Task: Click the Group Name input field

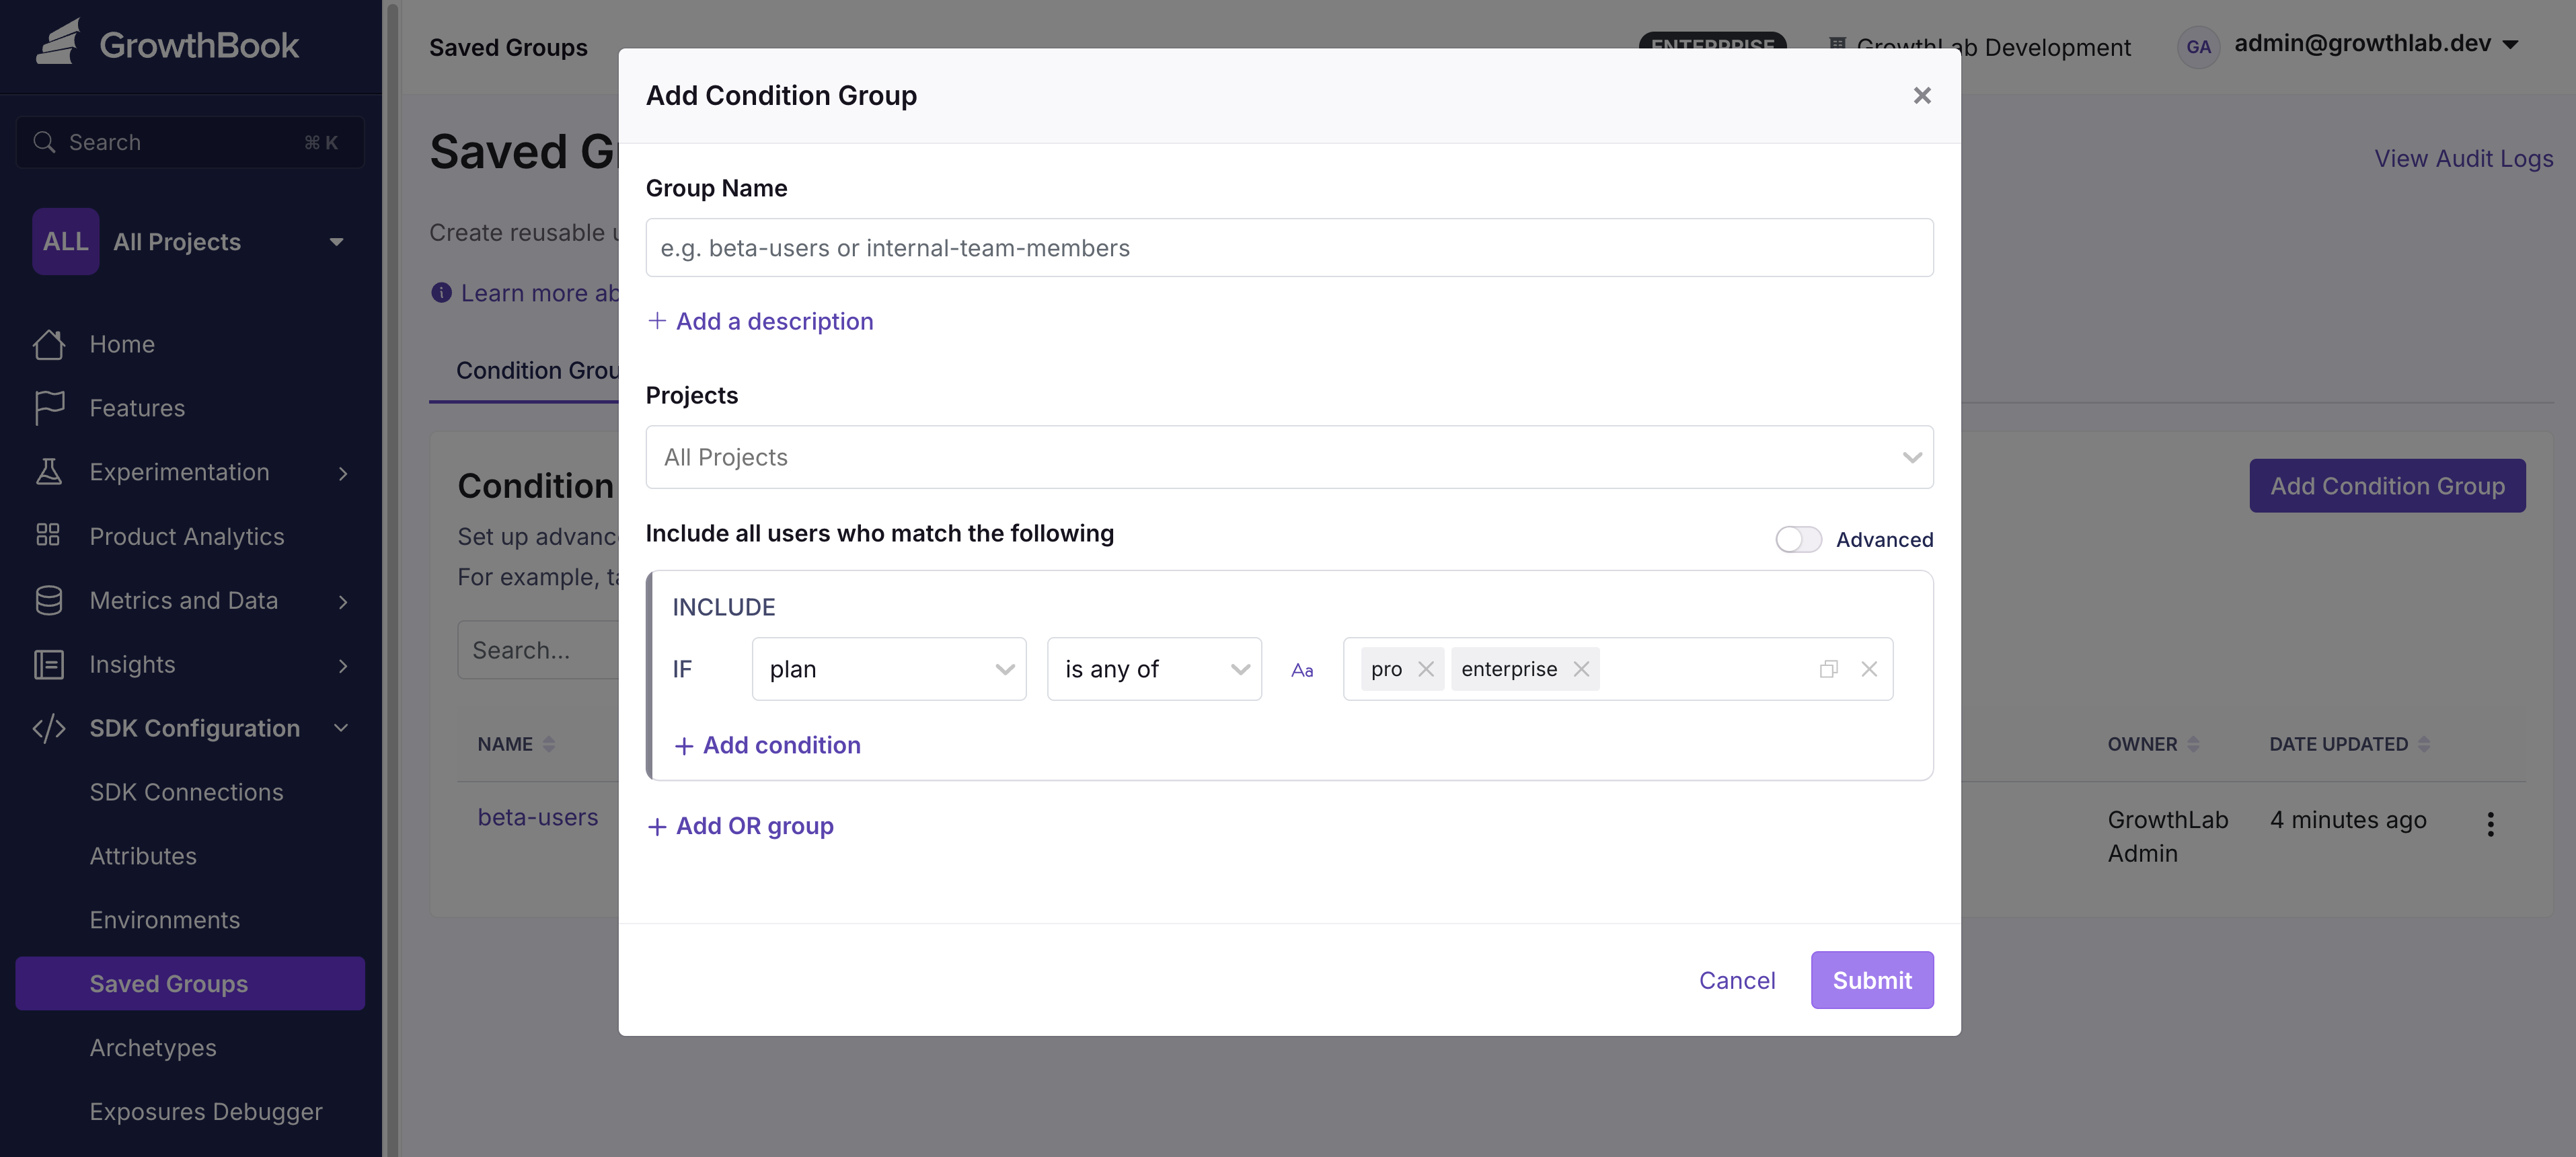Action: (1289, 247)
